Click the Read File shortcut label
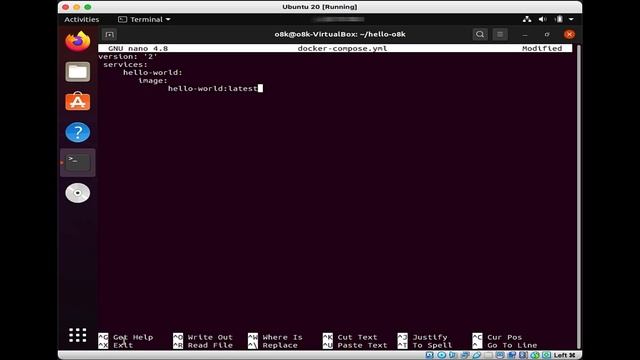640x360 pixels. pyautogui.click(x=210, y=345)
